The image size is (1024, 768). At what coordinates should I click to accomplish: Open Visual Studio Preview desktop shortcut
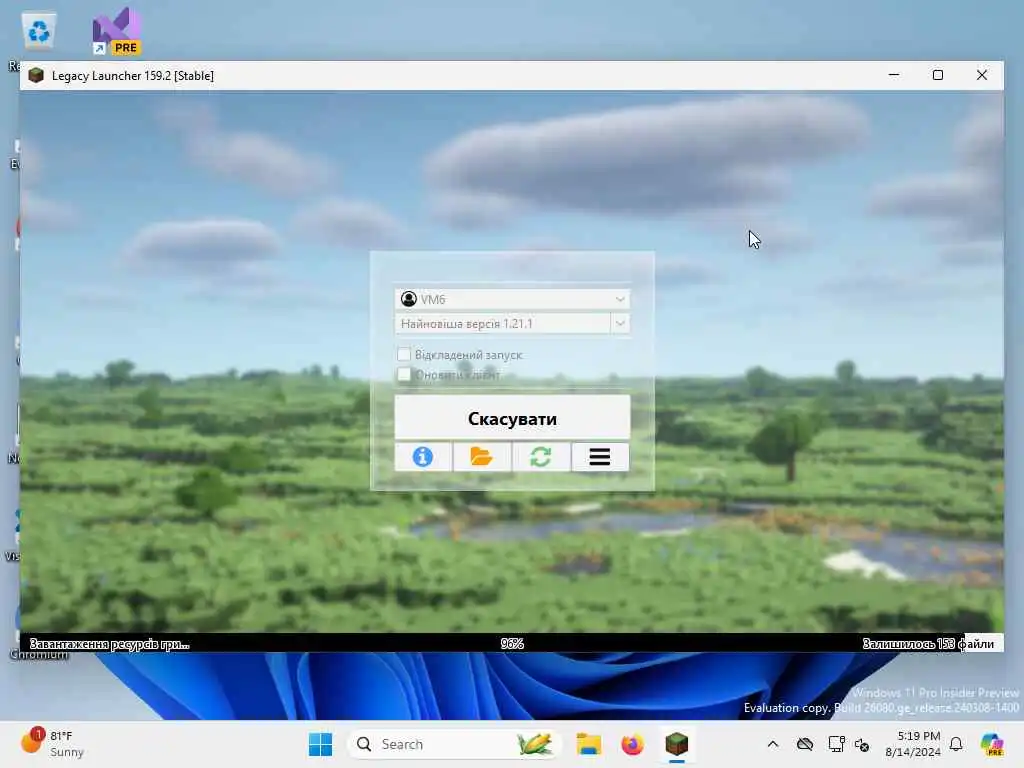coord(117,31)
